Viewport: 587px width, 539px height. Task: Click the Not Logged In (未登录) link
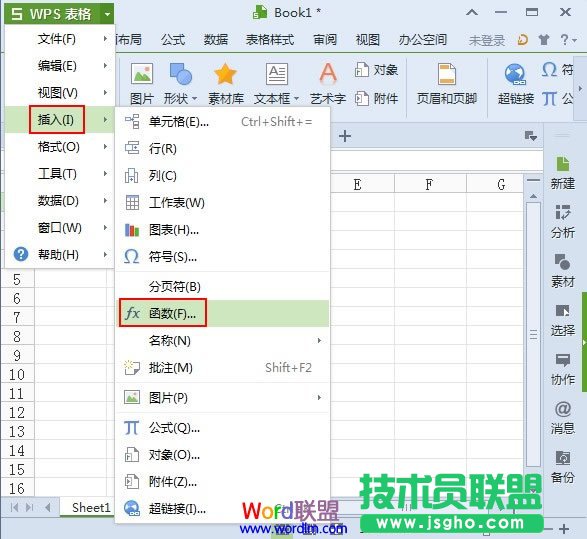point(487,40)
